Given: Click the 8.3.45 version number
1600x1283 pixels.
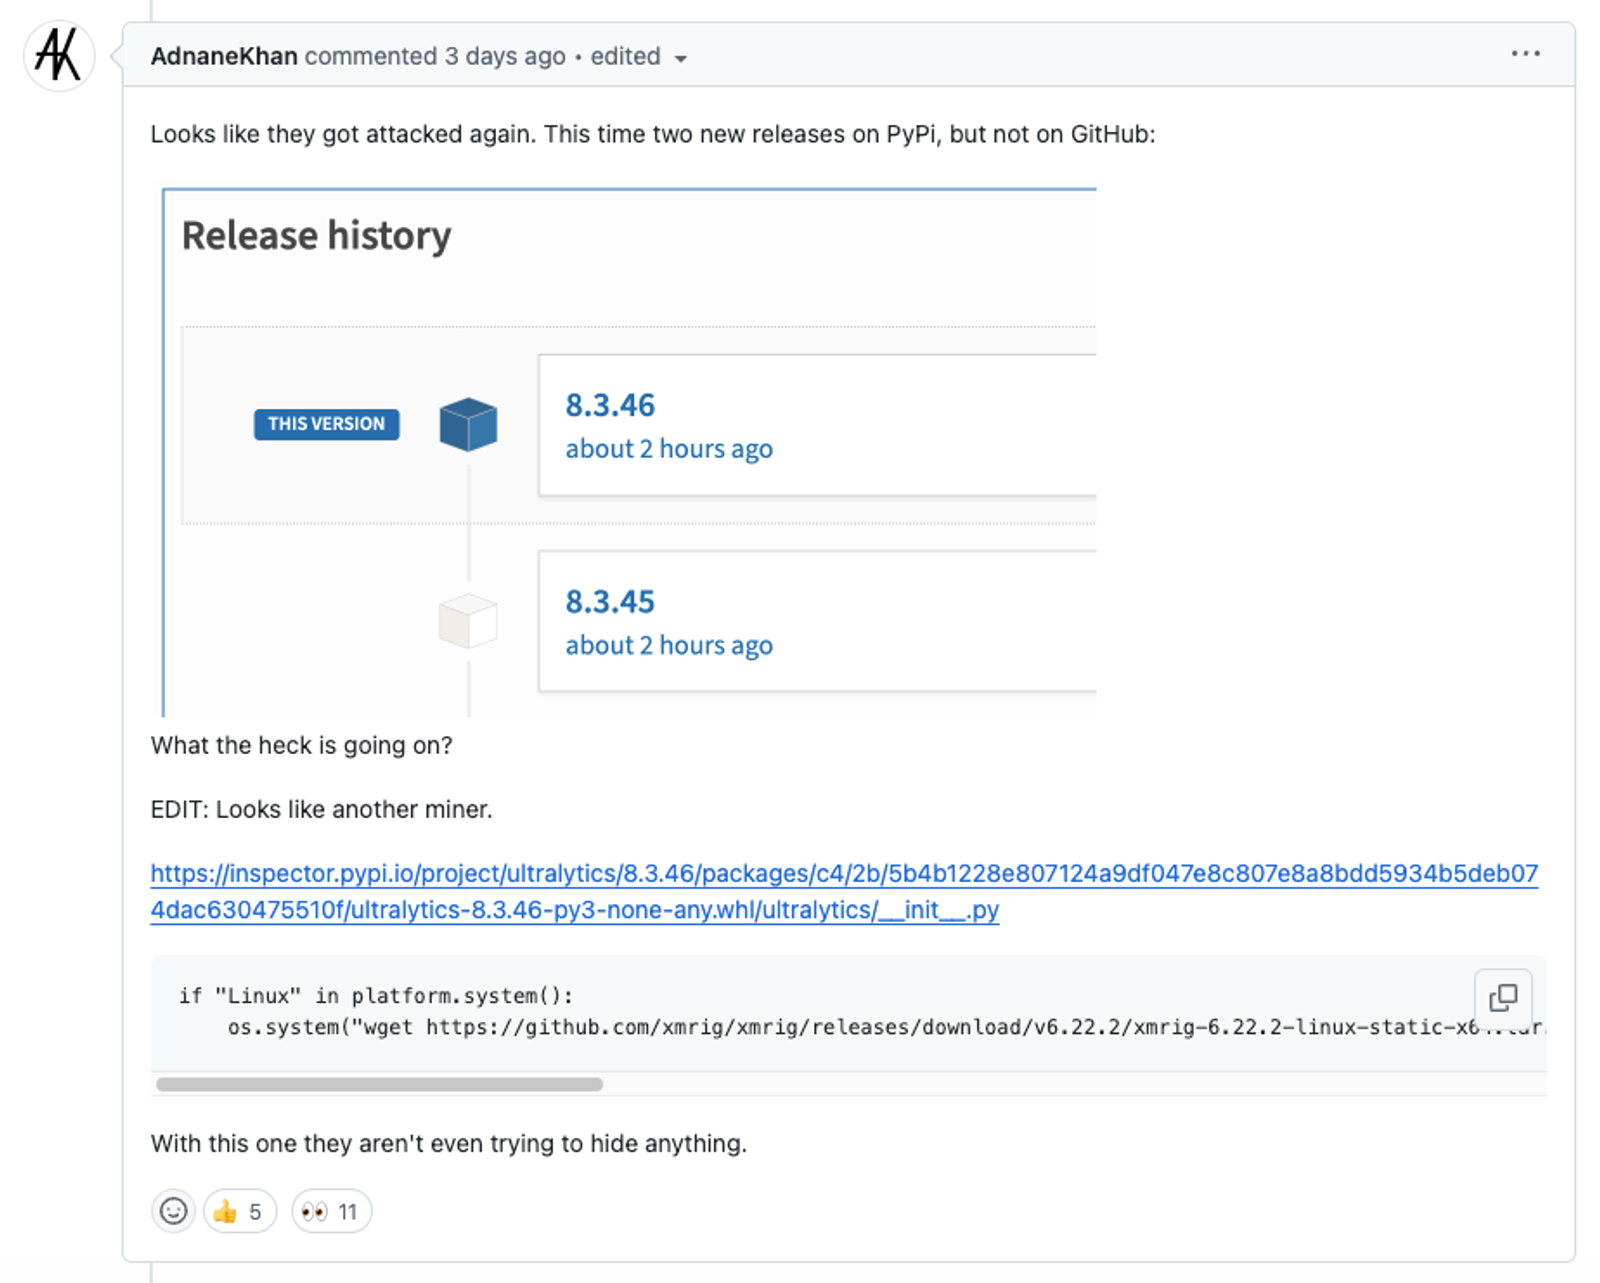Looking at the screenshot, I should [x=610, y=601].
